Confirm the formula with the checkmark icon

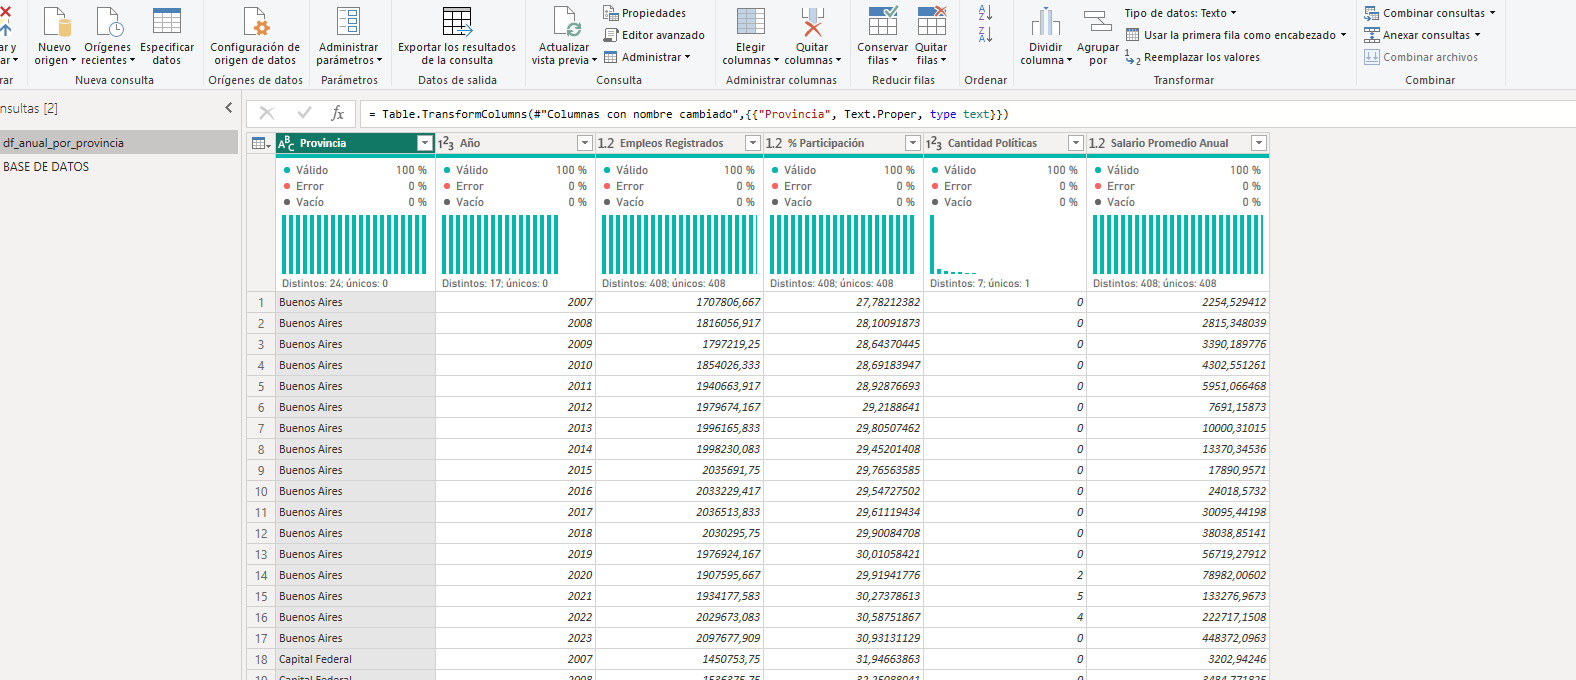click(x=304, y=113)
